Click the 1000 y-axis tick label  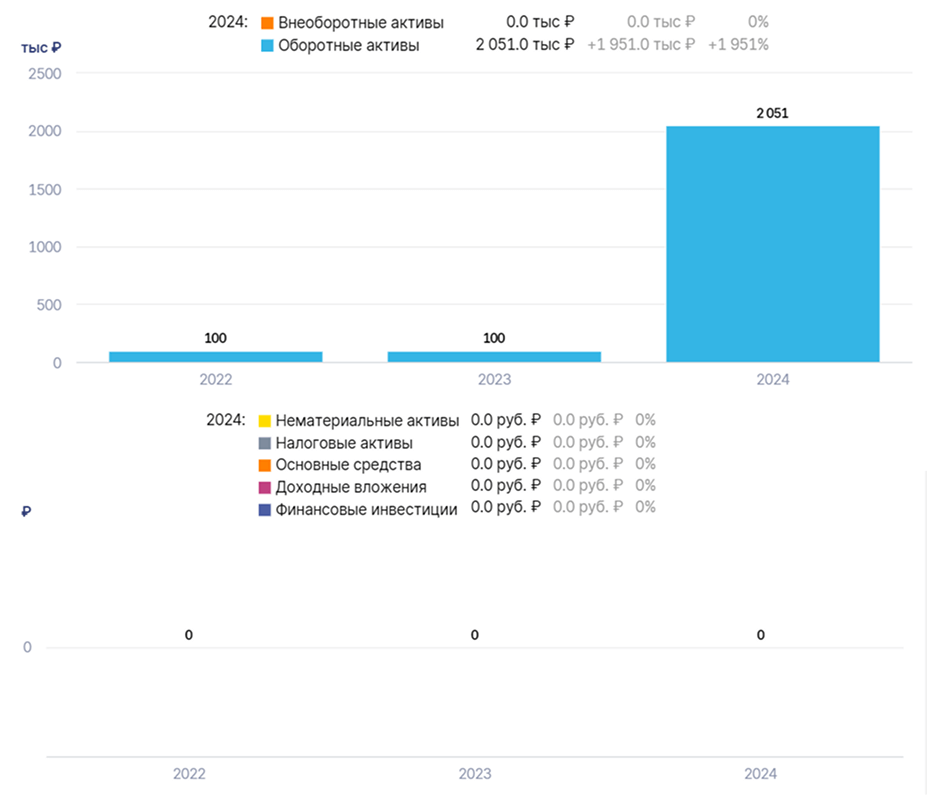point(45,247)
